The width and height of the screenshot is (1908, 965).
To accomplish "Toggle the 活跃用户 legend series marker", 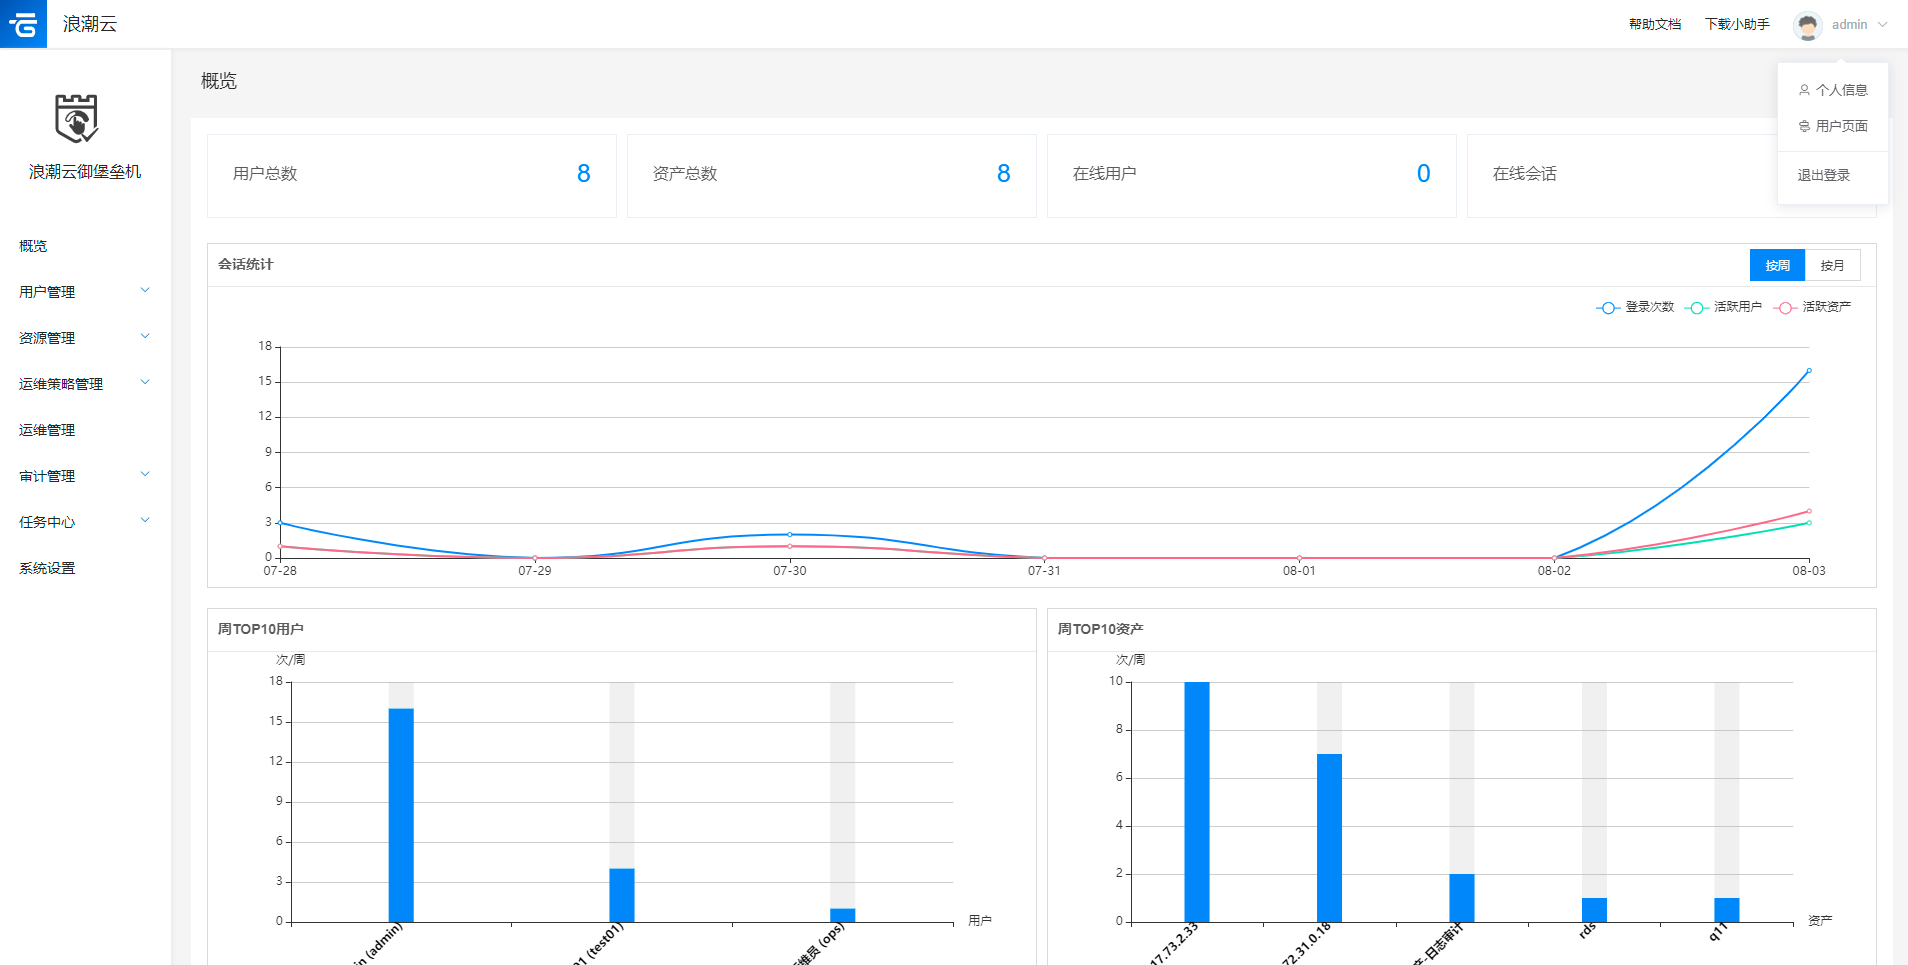I will [1696, 307].
